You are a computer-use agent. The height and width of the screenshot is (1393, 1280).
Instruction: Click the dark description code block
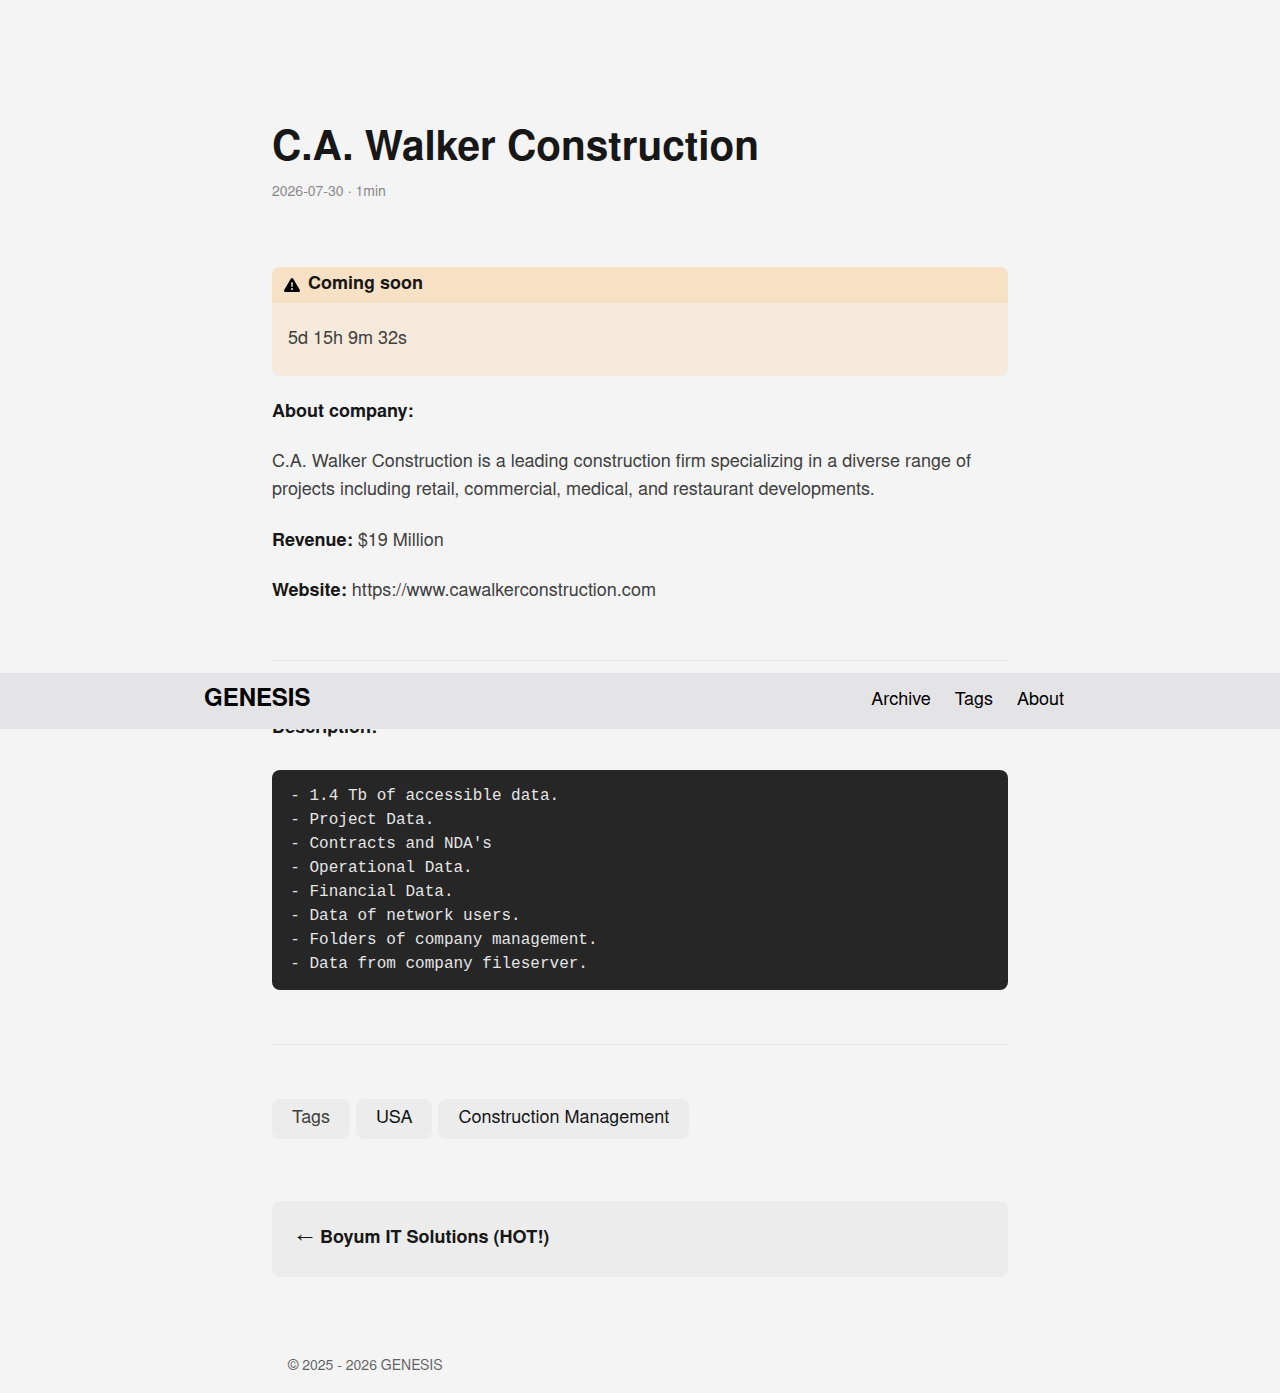click(640, 880)
